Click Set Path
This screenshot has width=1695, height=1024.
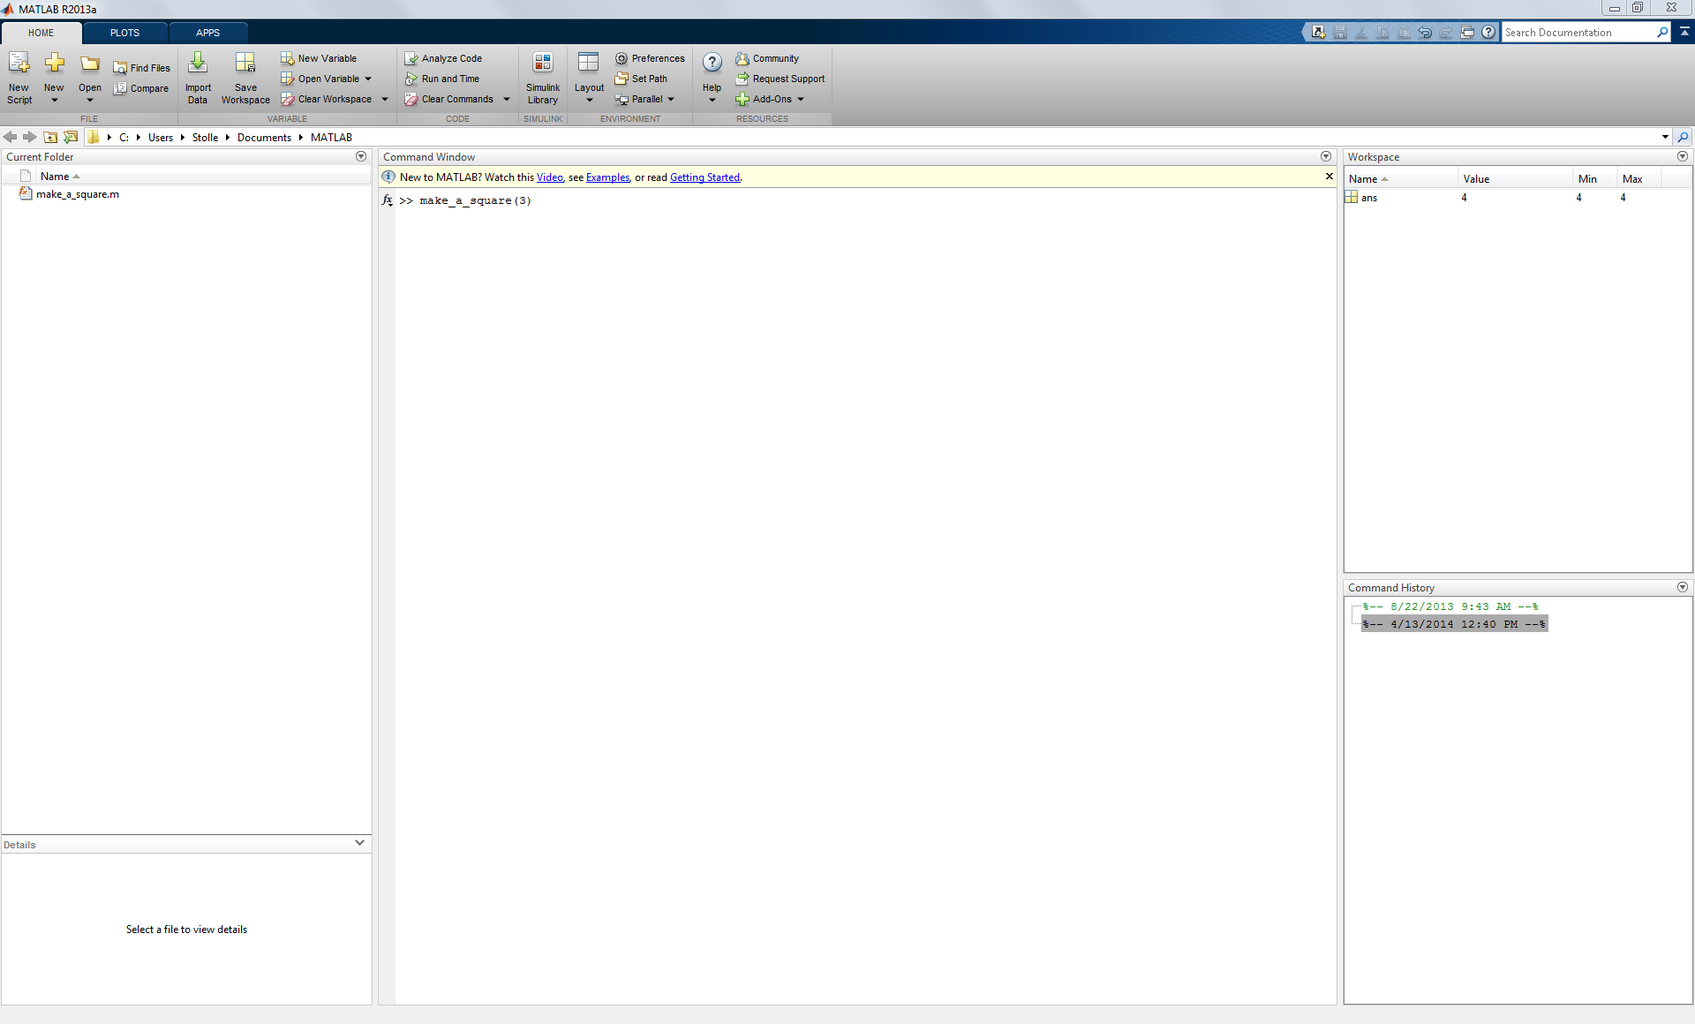pos(641,78)
